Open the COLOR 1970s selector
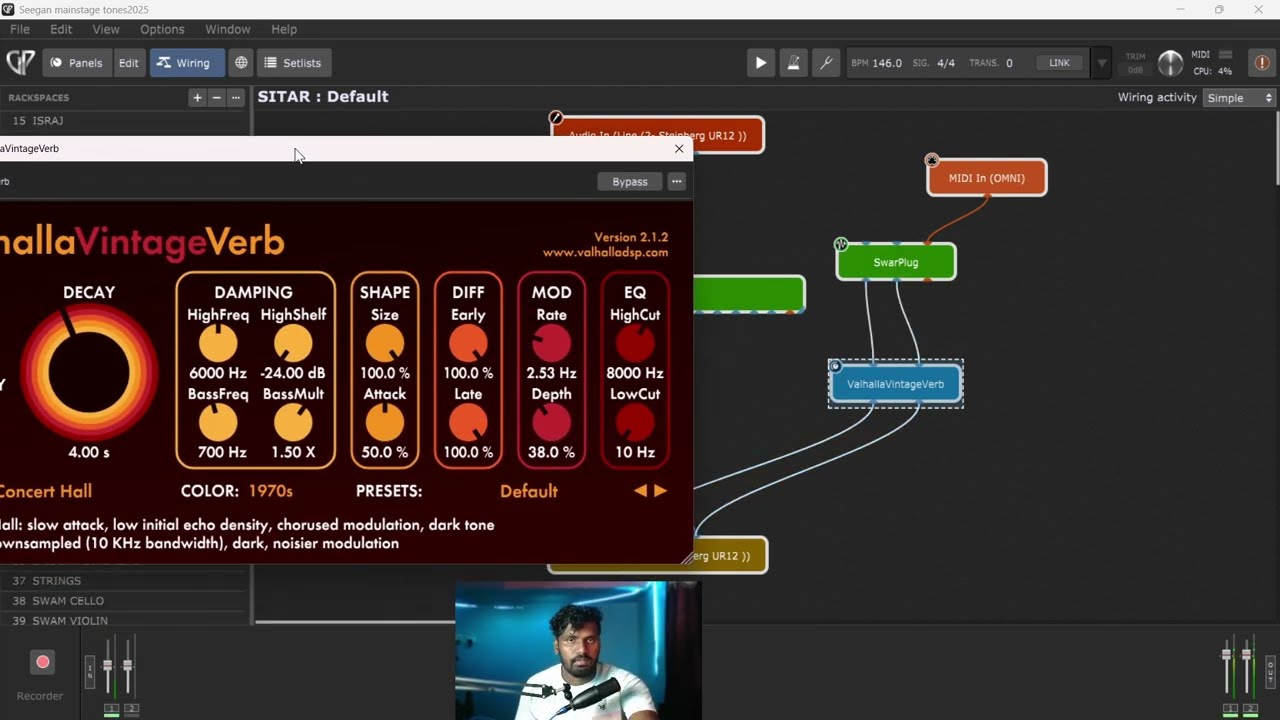Screen dimensions: 1280x720 [271, 491]
